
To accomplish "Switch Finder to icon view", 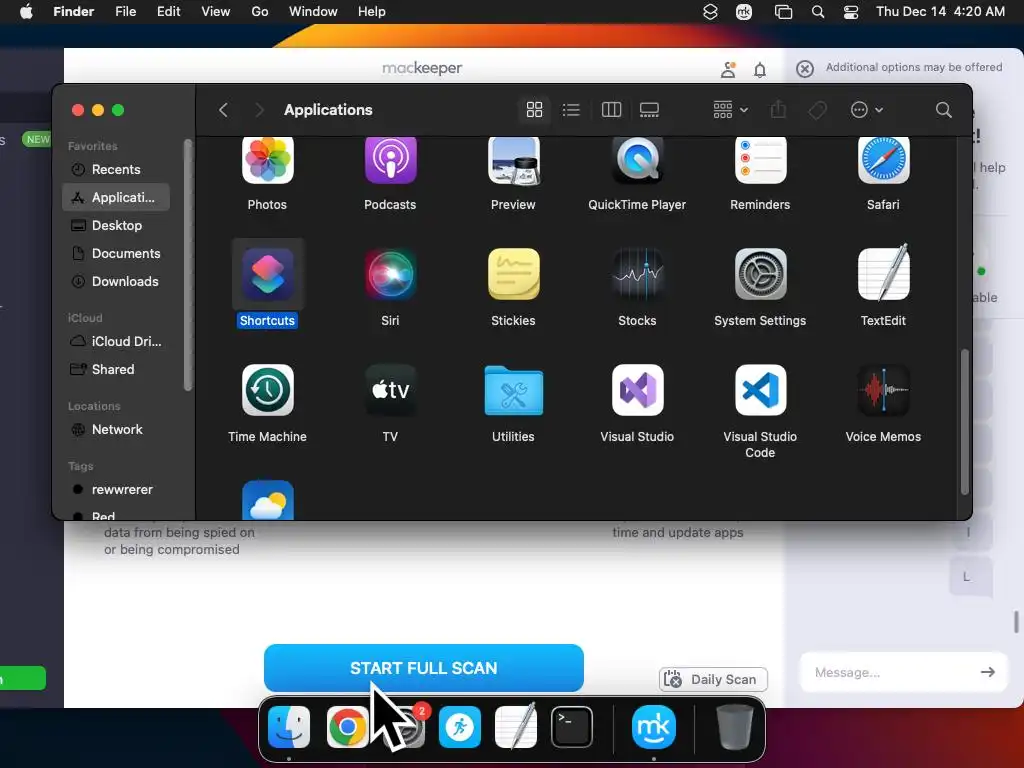I will [534, 110].
